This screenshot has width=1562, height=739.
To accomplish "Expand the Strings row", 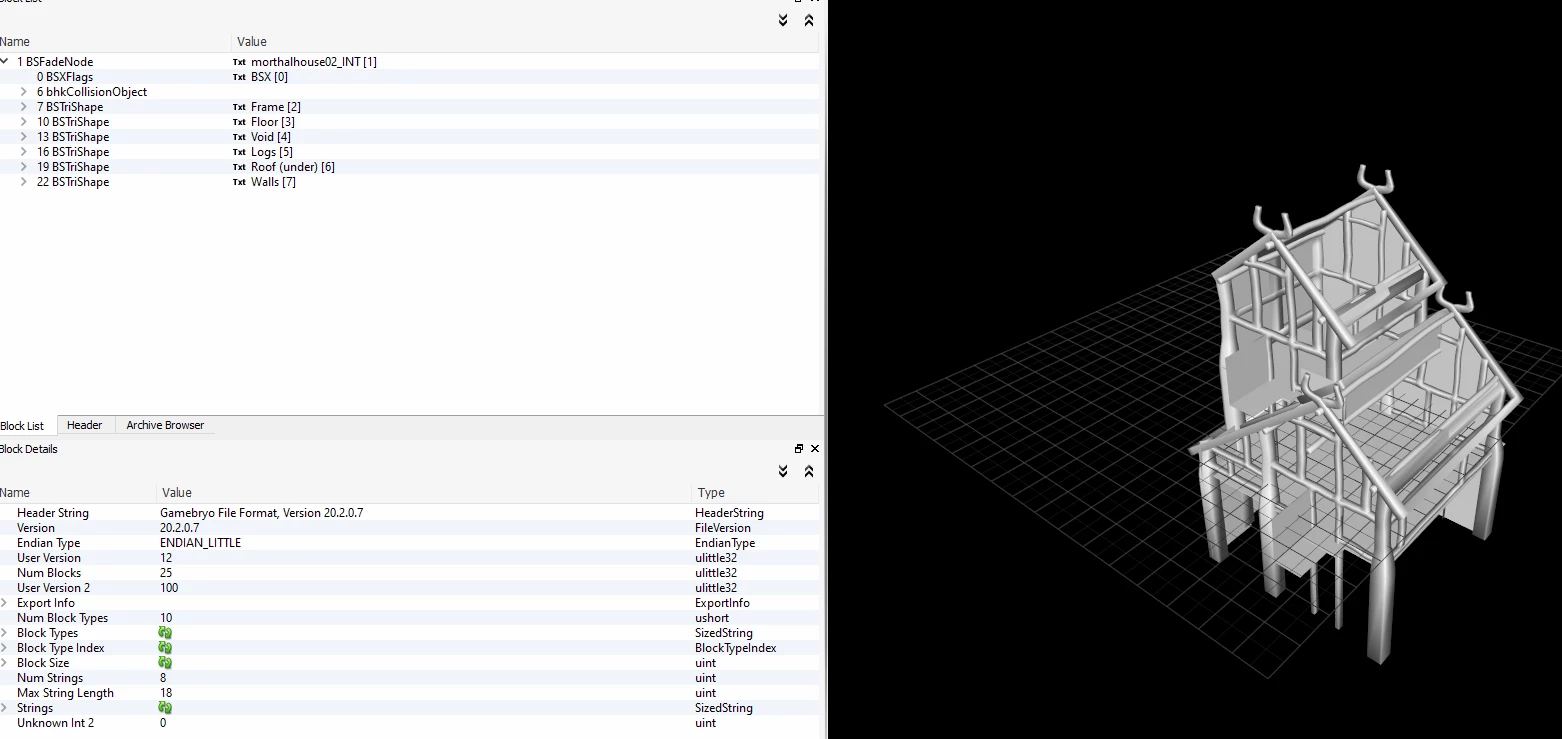I will 5,708.
